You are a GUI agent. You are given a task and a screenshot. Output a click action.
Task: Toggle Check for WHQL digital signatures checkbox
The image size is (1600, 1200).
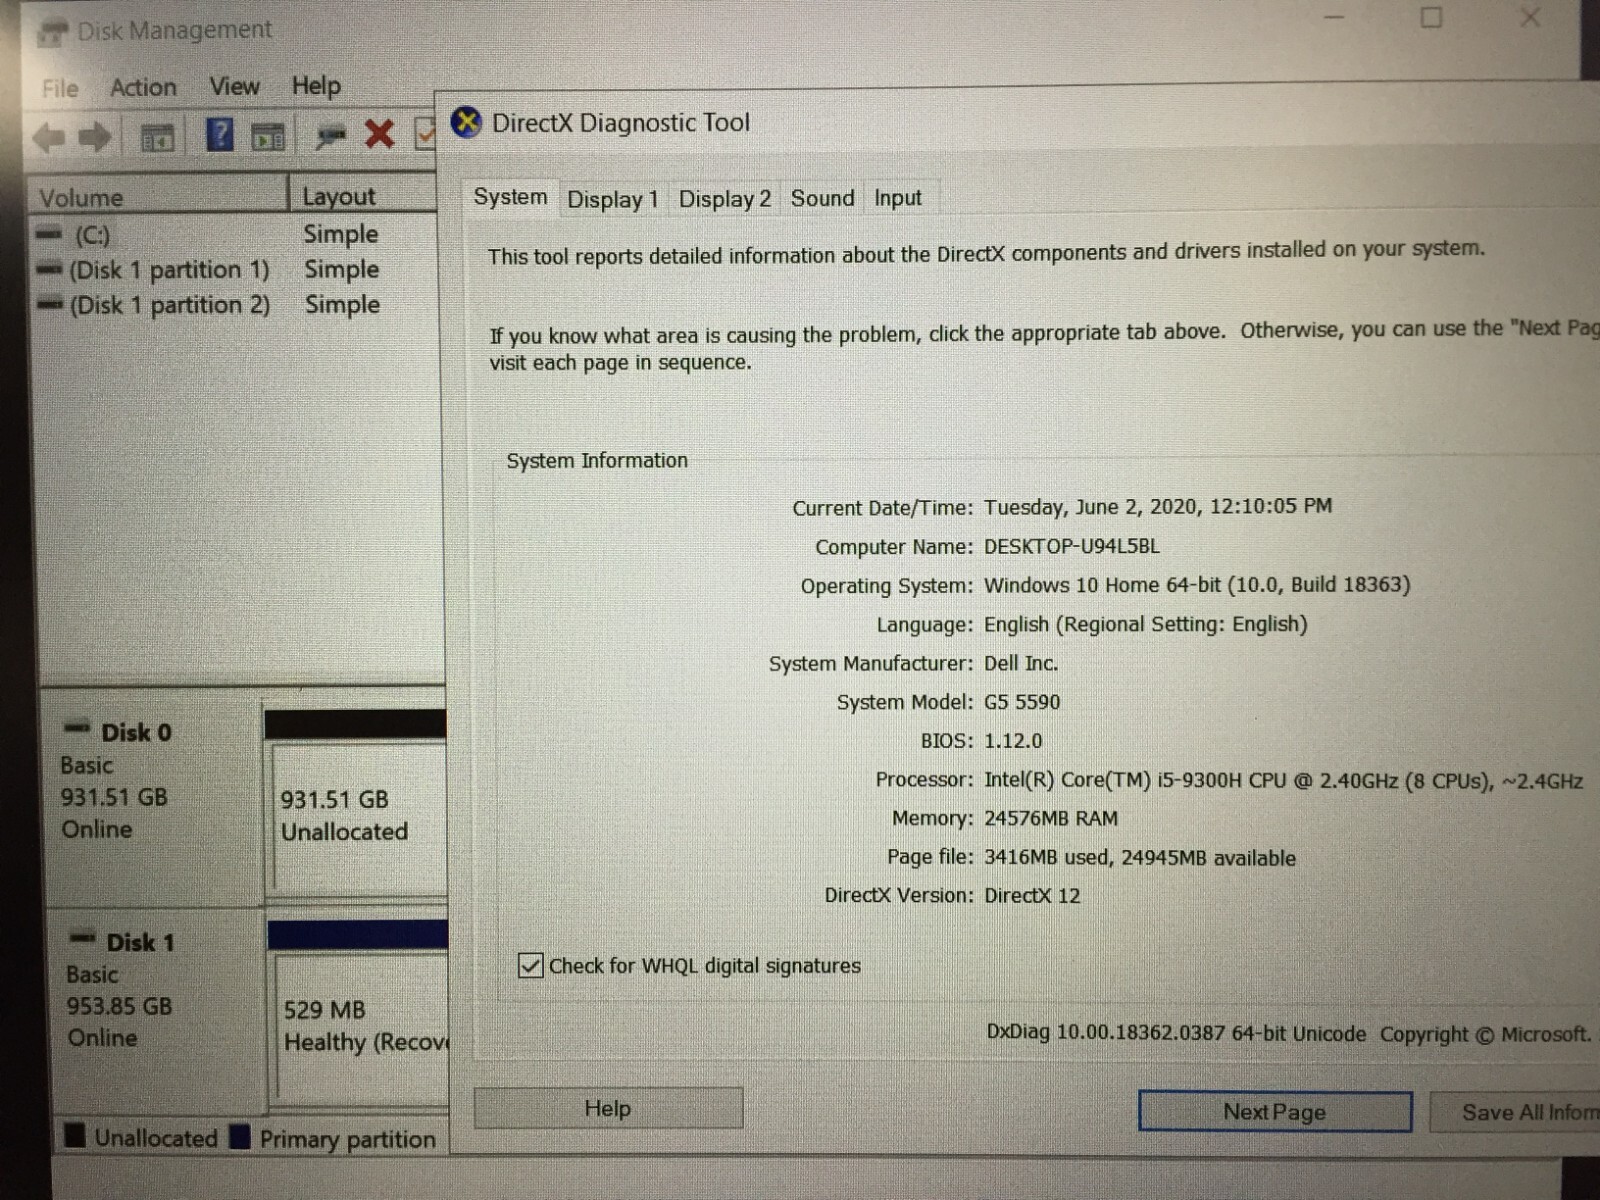pyautogui.click(x=531, y=965)
